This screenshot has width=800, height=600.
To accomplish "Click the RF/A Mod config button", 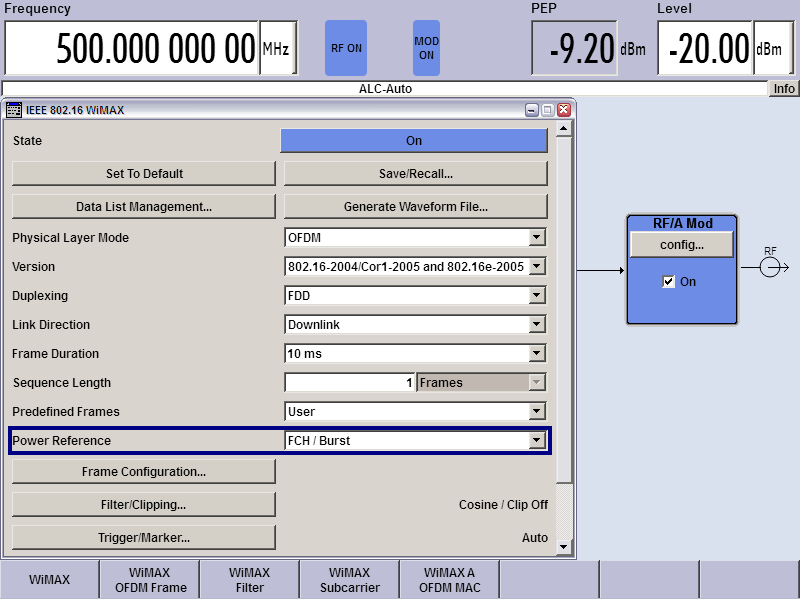I will coord(682,244).
